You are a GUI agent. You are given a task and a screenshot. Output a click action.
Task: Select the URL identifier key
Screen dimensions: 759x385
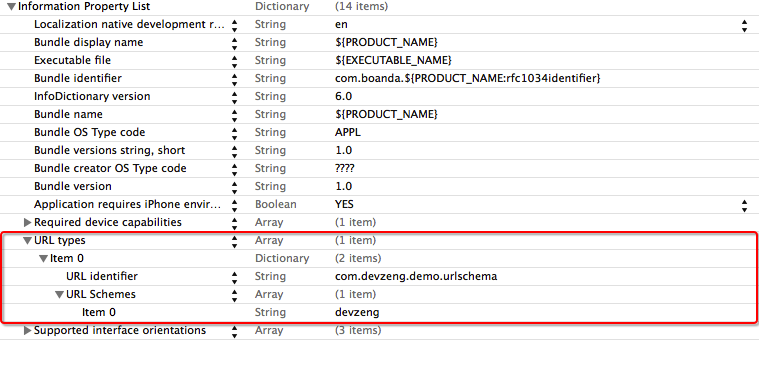(x=102, y=276)
